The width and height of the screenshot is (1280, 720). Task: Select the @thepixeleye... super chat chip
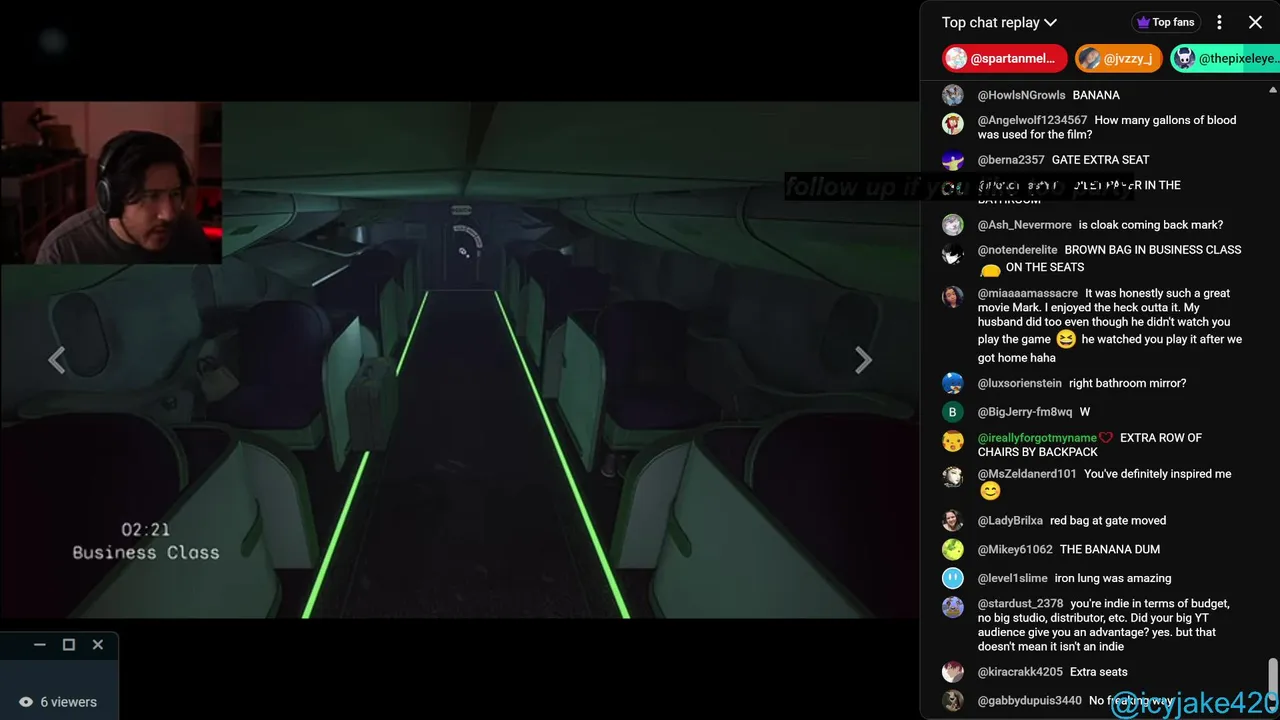1225,59
